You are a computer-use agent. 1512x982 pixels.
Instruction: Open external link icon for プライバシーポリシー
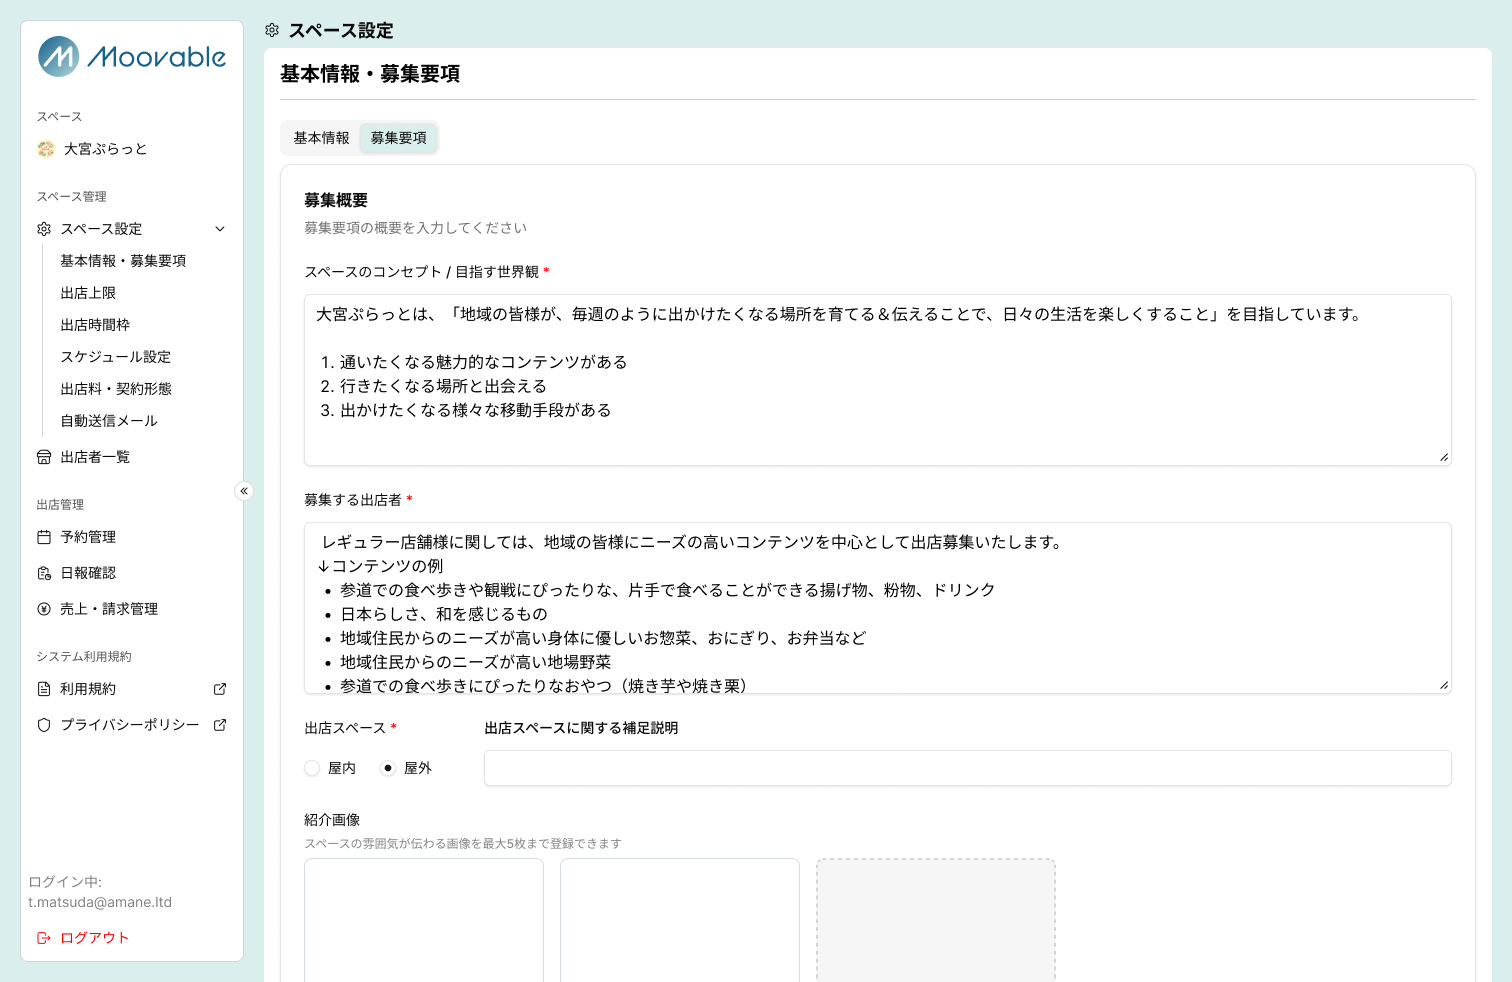pos(220,725)
